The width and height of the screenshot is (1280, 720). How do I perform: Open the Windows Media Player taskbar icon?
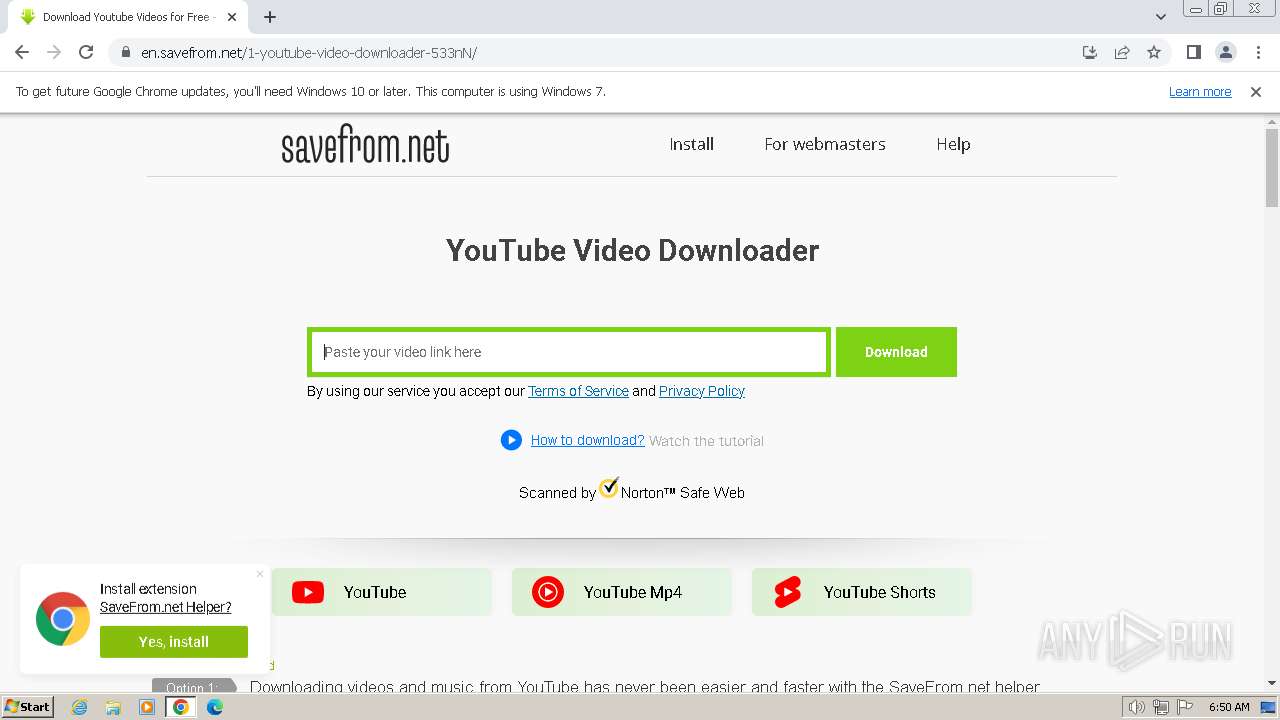point(147,707)
